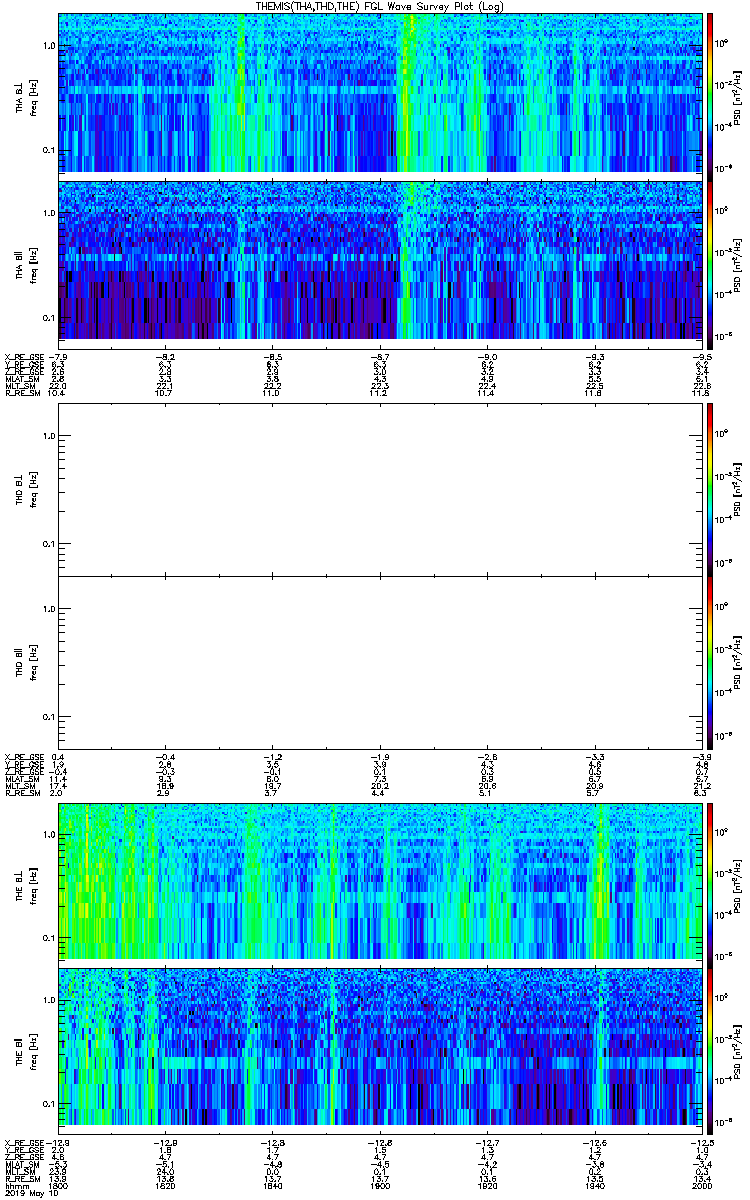Click the THA R_RE_SM value '11.8'

pos(700,394)
